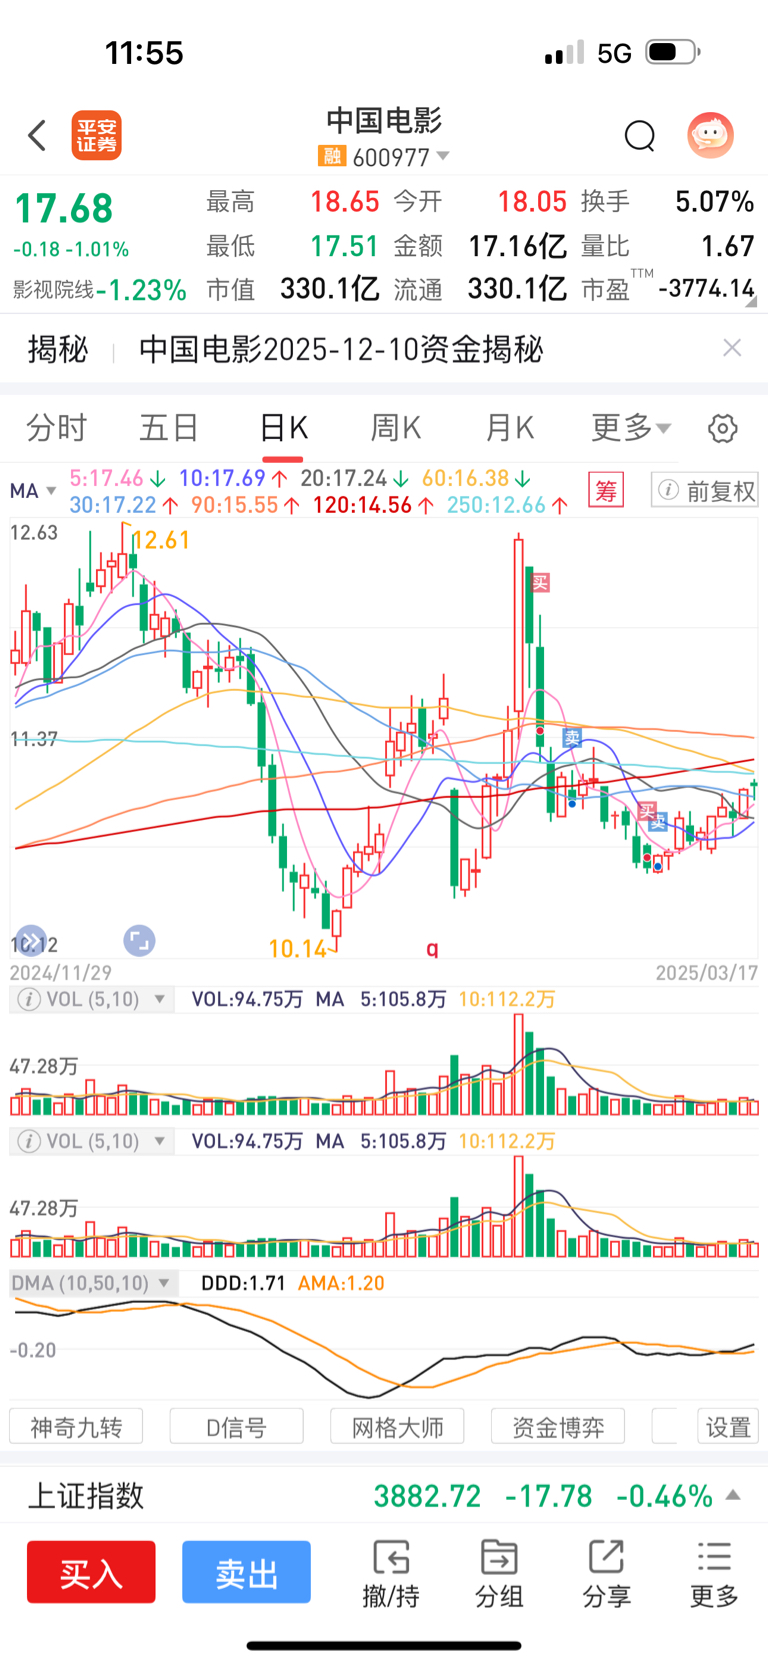The height and width of the screenshot is (1665, 768).
Task: Switch to 周K chart tab
Action: (x=396, y=428)
